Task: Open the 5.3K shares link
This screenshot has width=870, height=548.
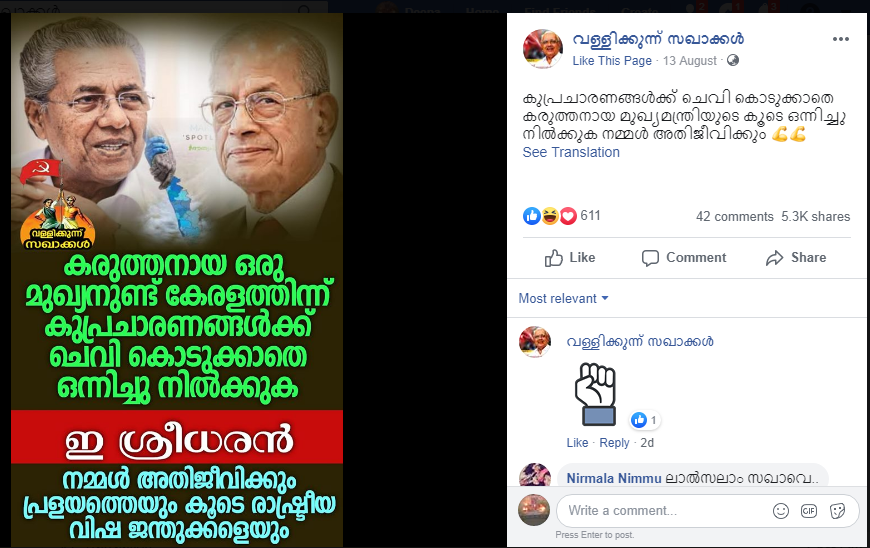Action: 816,217
